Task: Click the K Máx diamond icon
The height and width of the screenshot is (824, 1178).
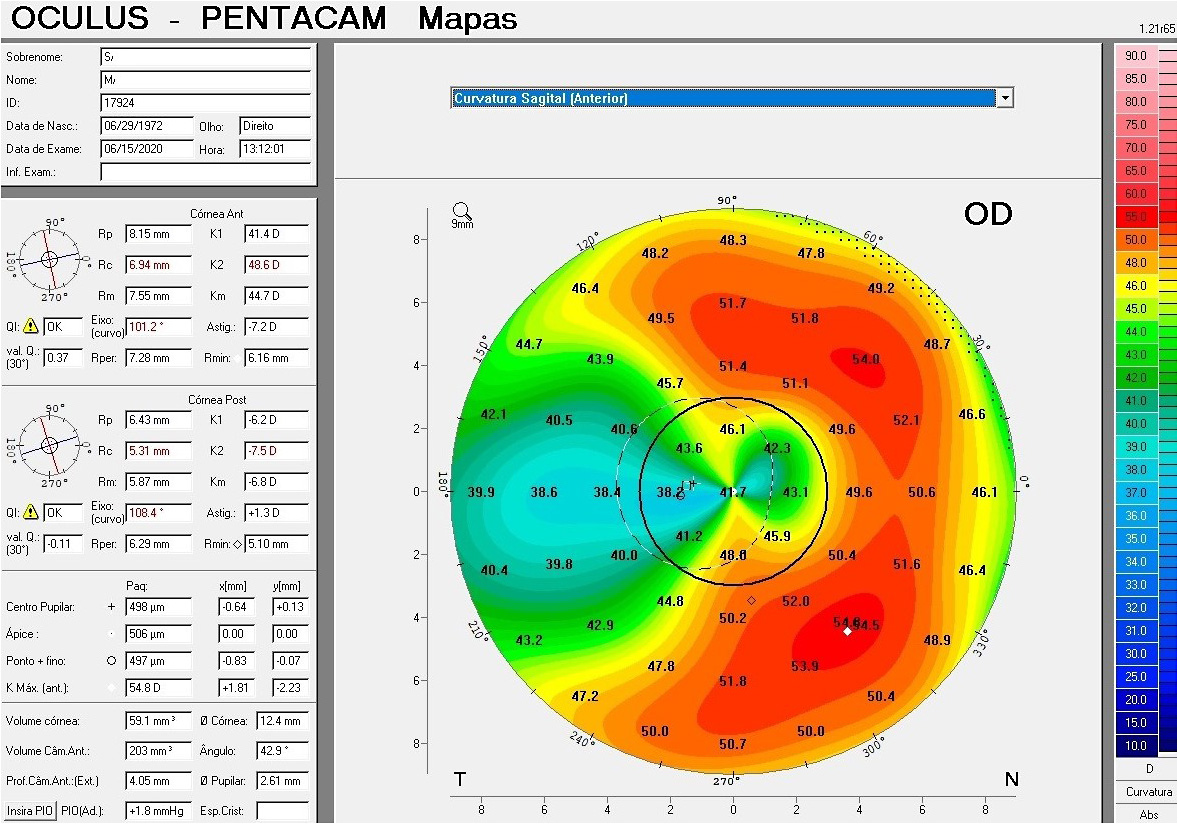Action: coord(110,687)
